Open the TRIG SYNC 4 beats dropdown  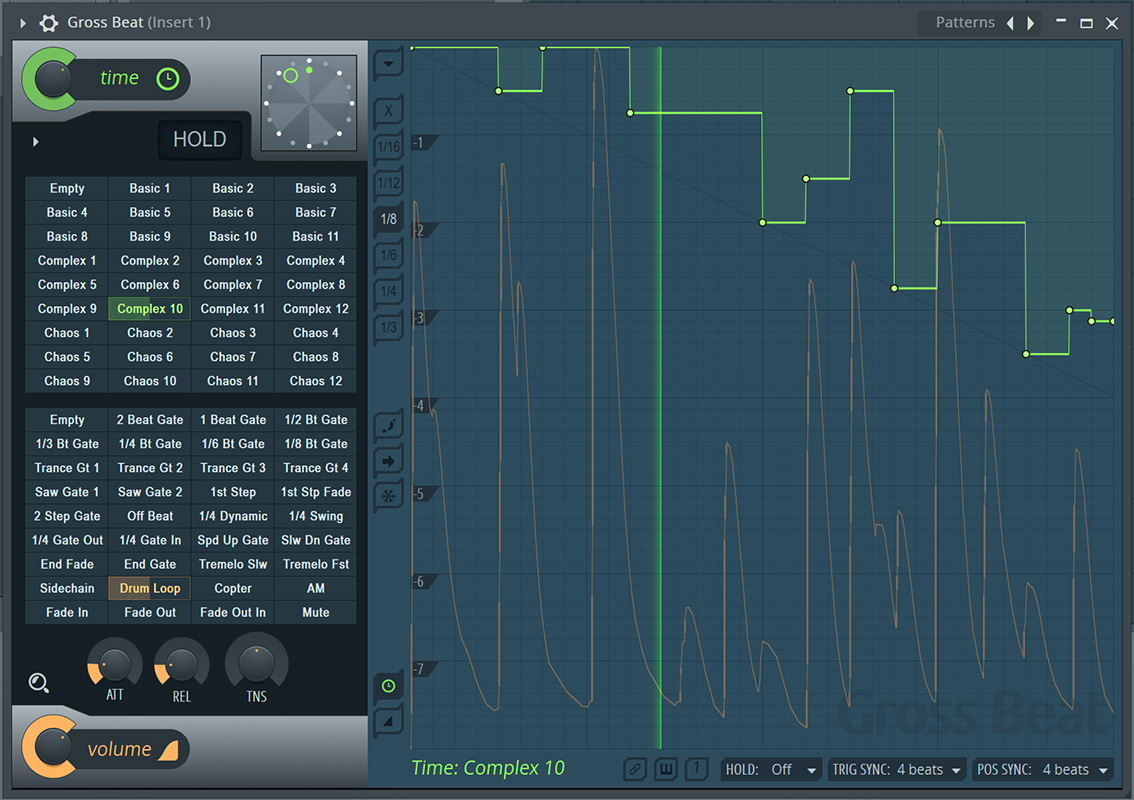[896, 770]
